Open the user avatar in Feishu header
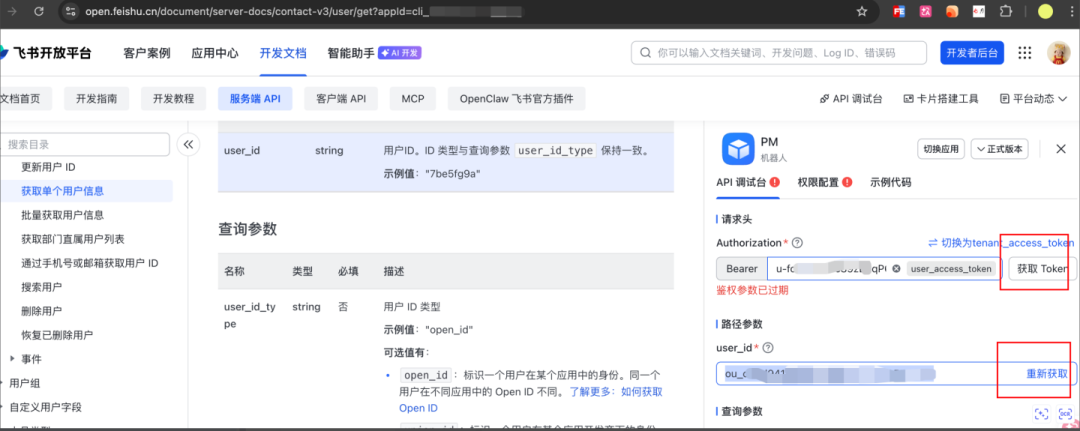Image resolution: width=1080 pixels, height=431 pixels. [1058, 53]
